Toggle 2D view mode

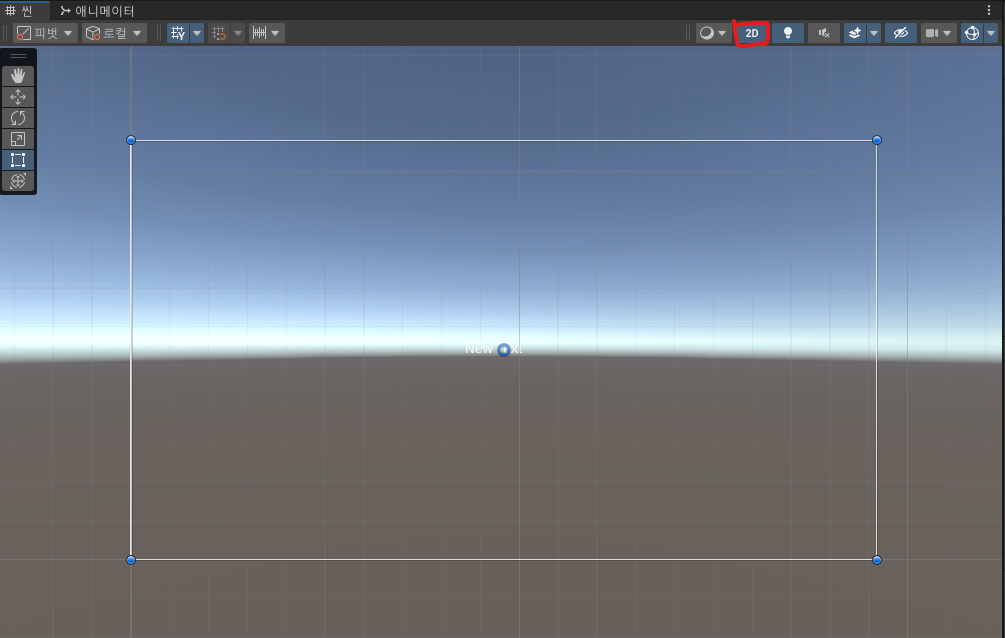[750, 32]
